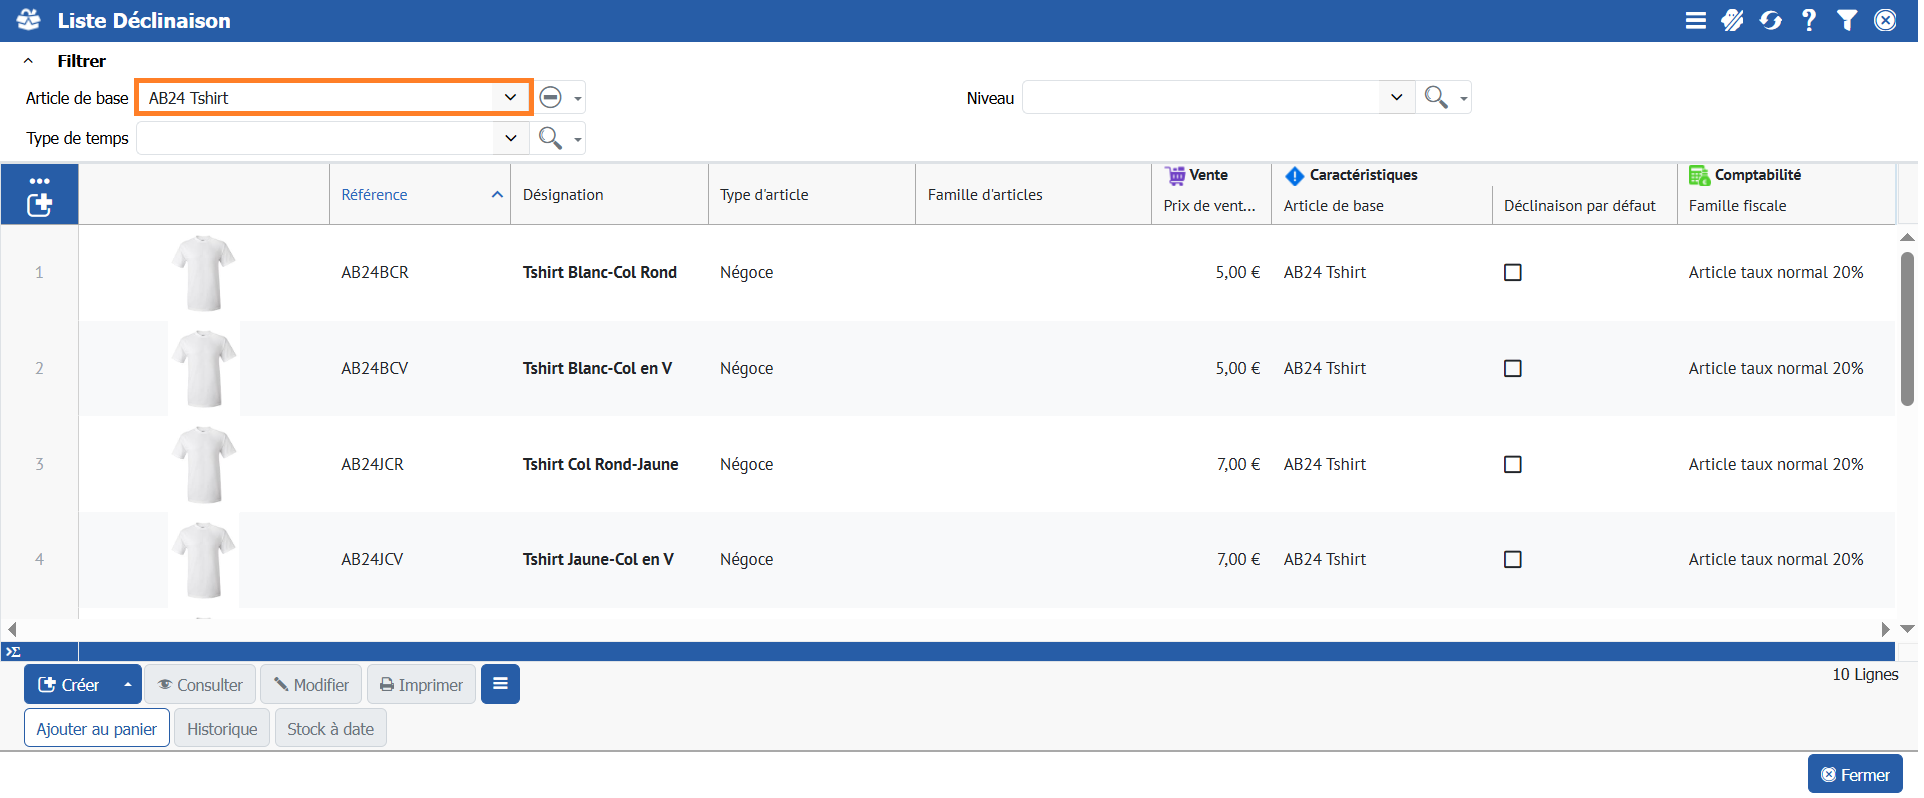Enable default variation for AB24JCV row

(x=1512, y=559)
